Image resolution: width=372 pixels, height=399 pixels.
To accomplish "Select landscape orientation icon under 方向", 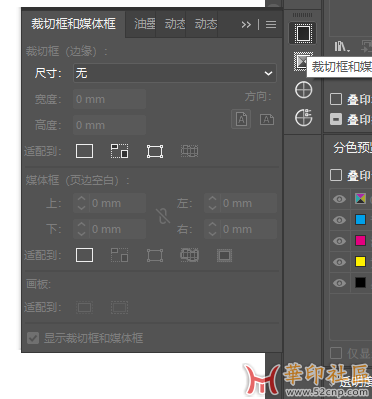I will [267, 119].
